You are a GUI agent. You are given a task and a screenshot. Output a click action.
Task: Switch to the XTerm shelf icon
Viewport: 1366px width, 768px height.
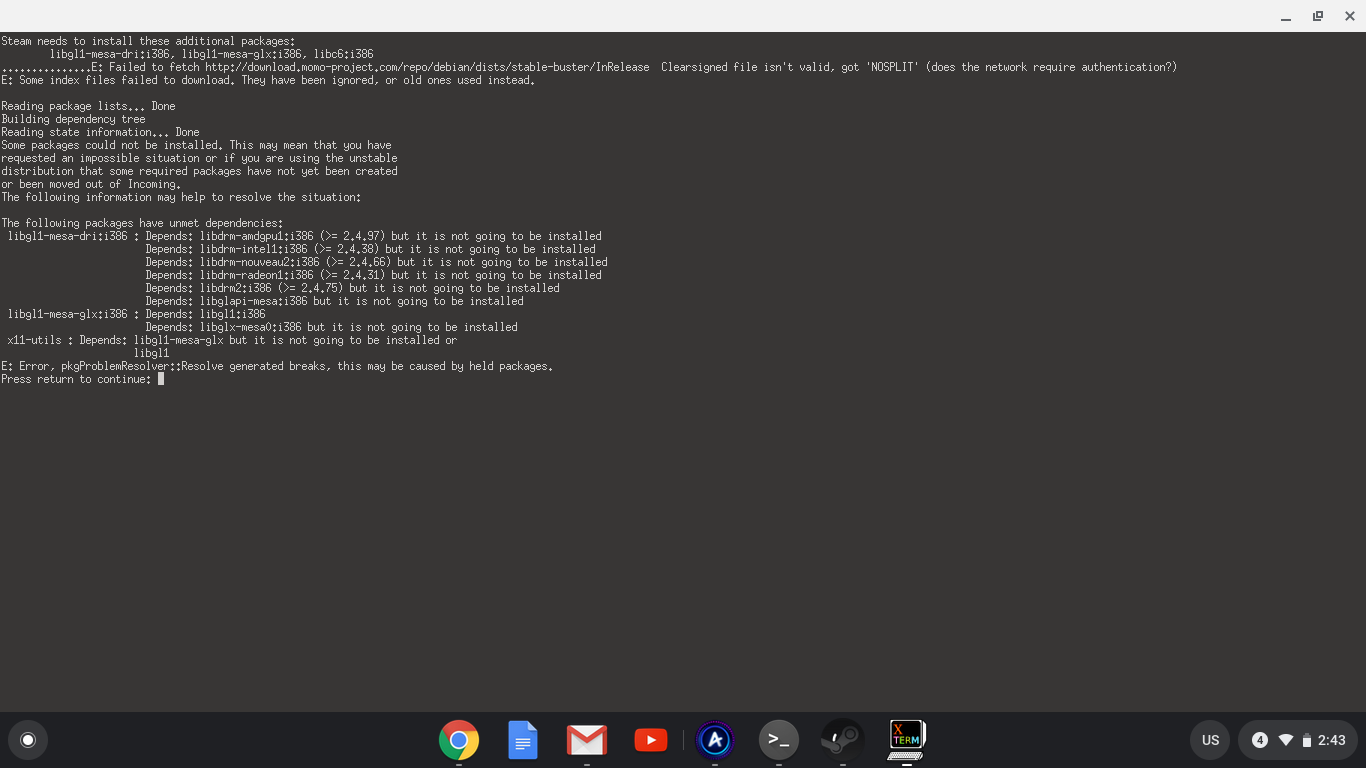(x=907, y=740)
